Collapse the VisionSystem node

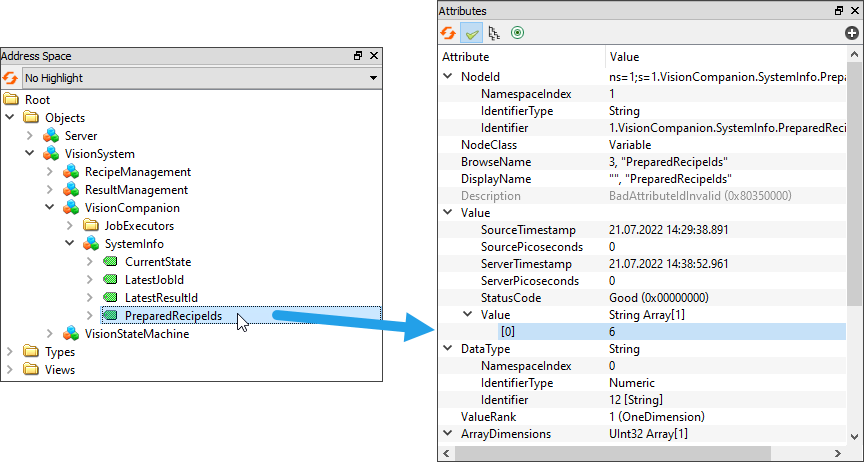[30, 154]
